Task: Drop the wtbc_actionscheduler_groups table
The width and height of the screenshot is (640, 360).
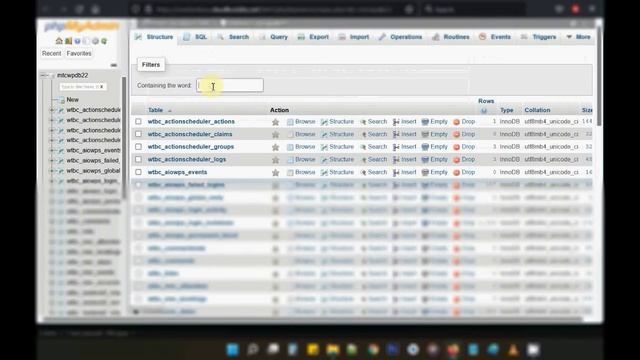Action: tap(464, 147)
